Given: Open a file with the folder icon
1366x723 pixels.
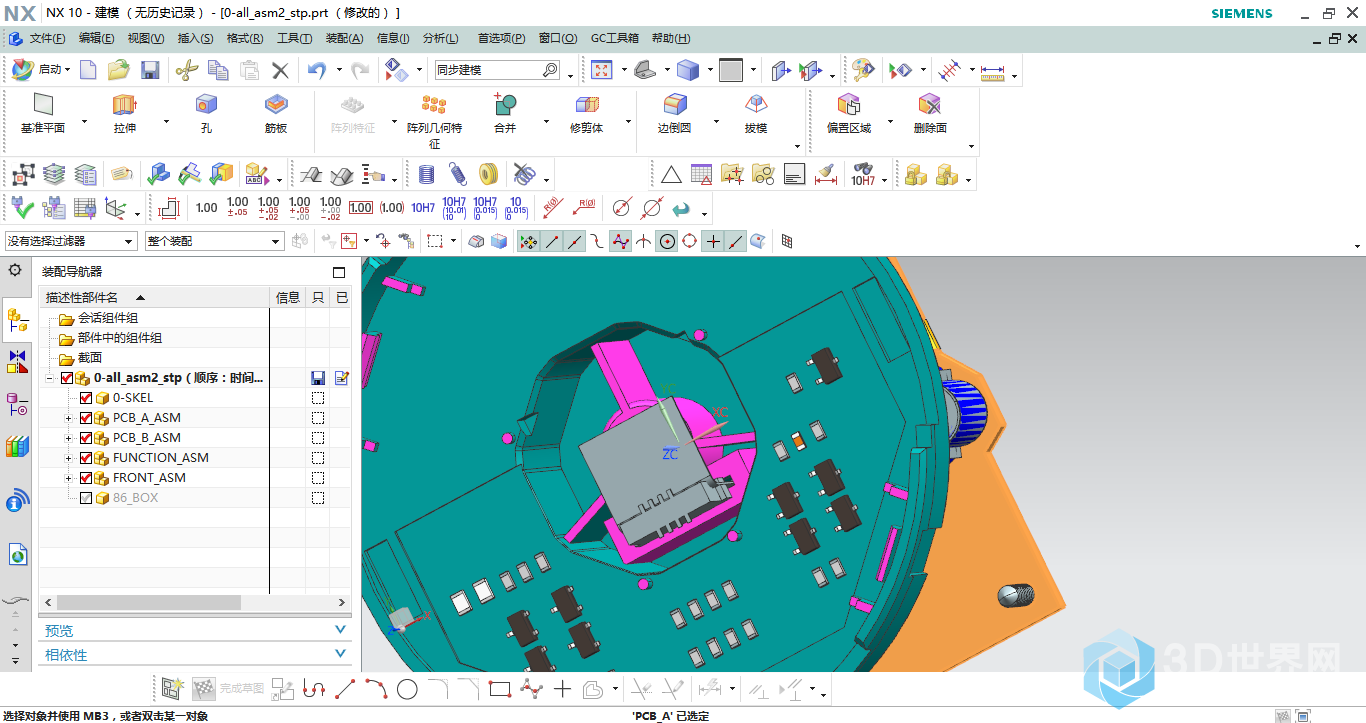Looking at the screenshot, I should (119, 70).
